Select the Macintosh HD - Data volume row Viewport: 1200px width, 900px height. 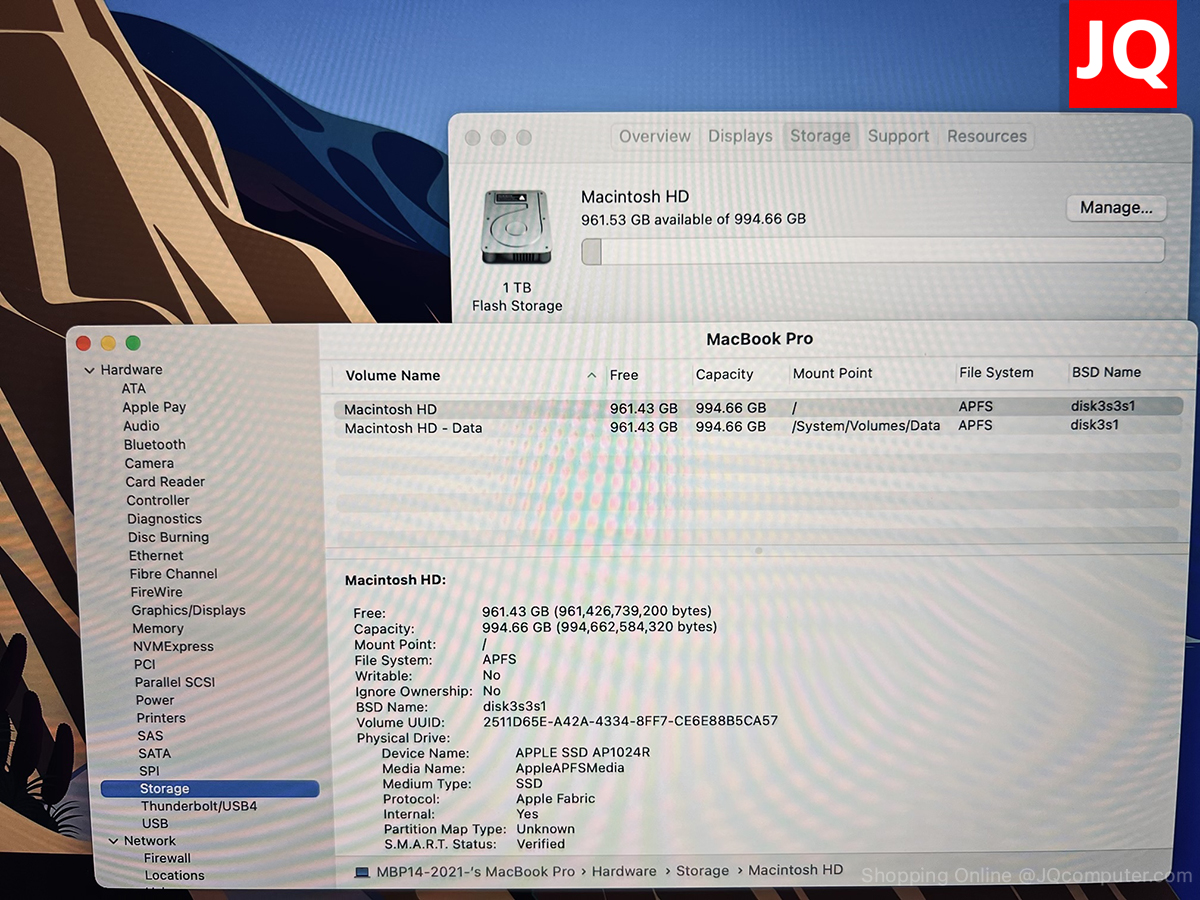click(758, 426)
